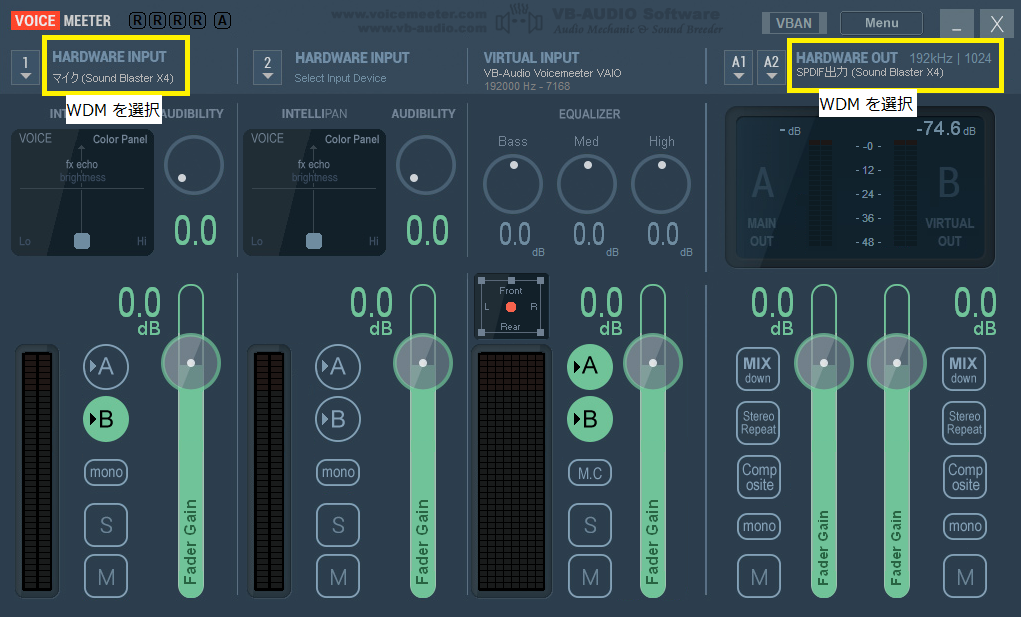The height and width of the screenshot is (617, 1021).
Task: Enable A bus routing on Hardware Input 2
Action: click(x=337, y=366)
